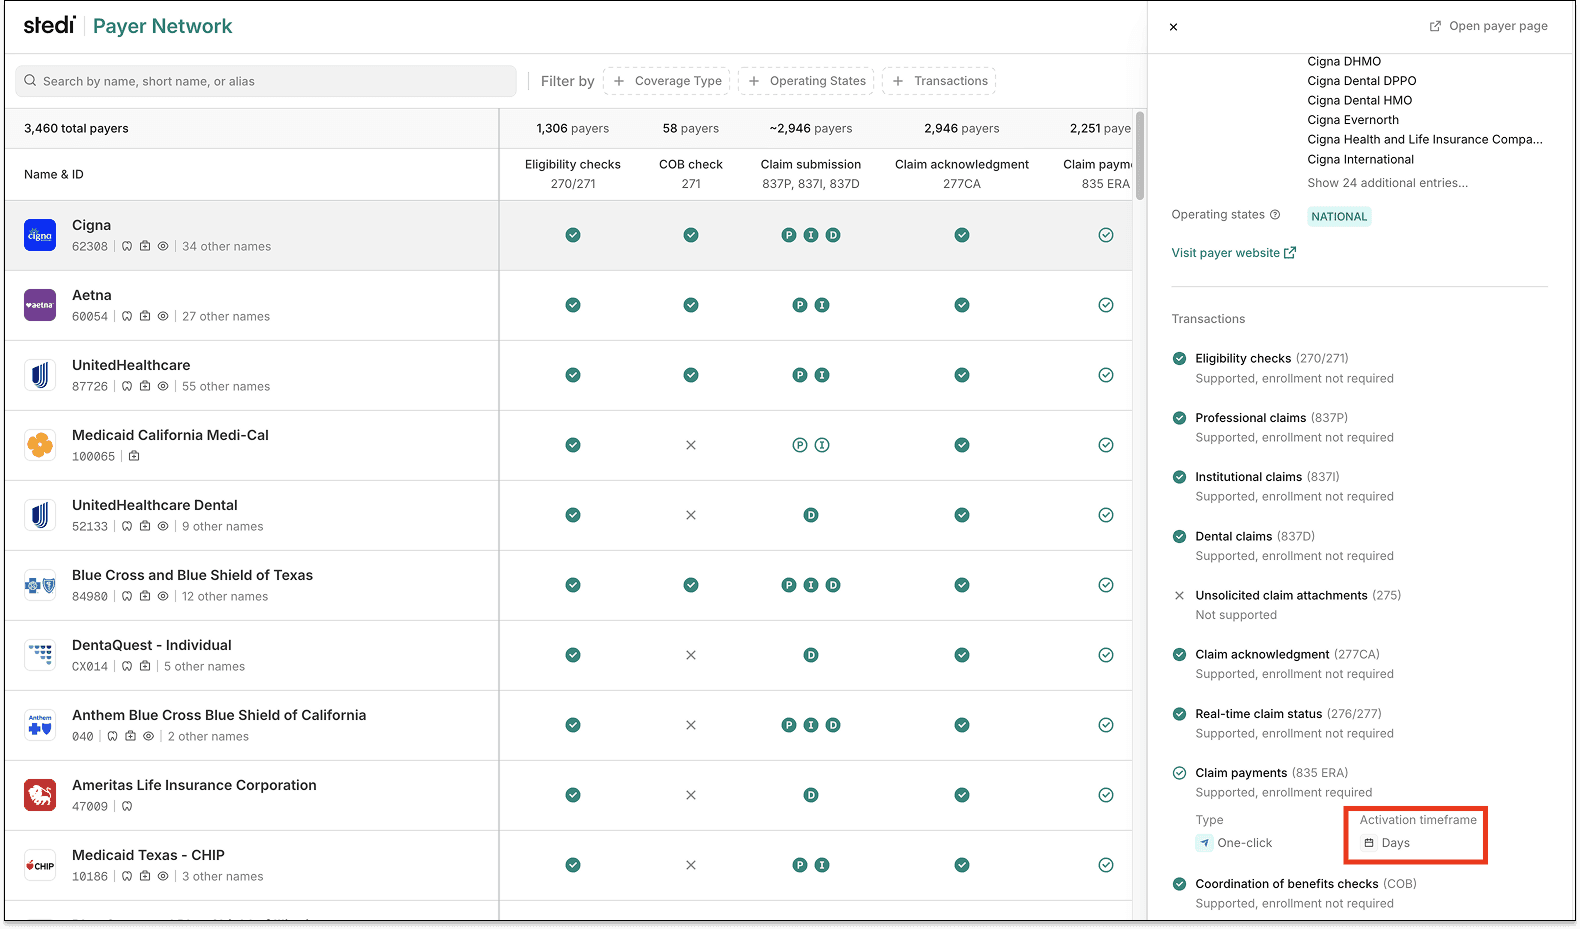Click UnitedHealthcare institutional claim I badge
Viewport: 1580px width, 929px height.
point(822,375)
